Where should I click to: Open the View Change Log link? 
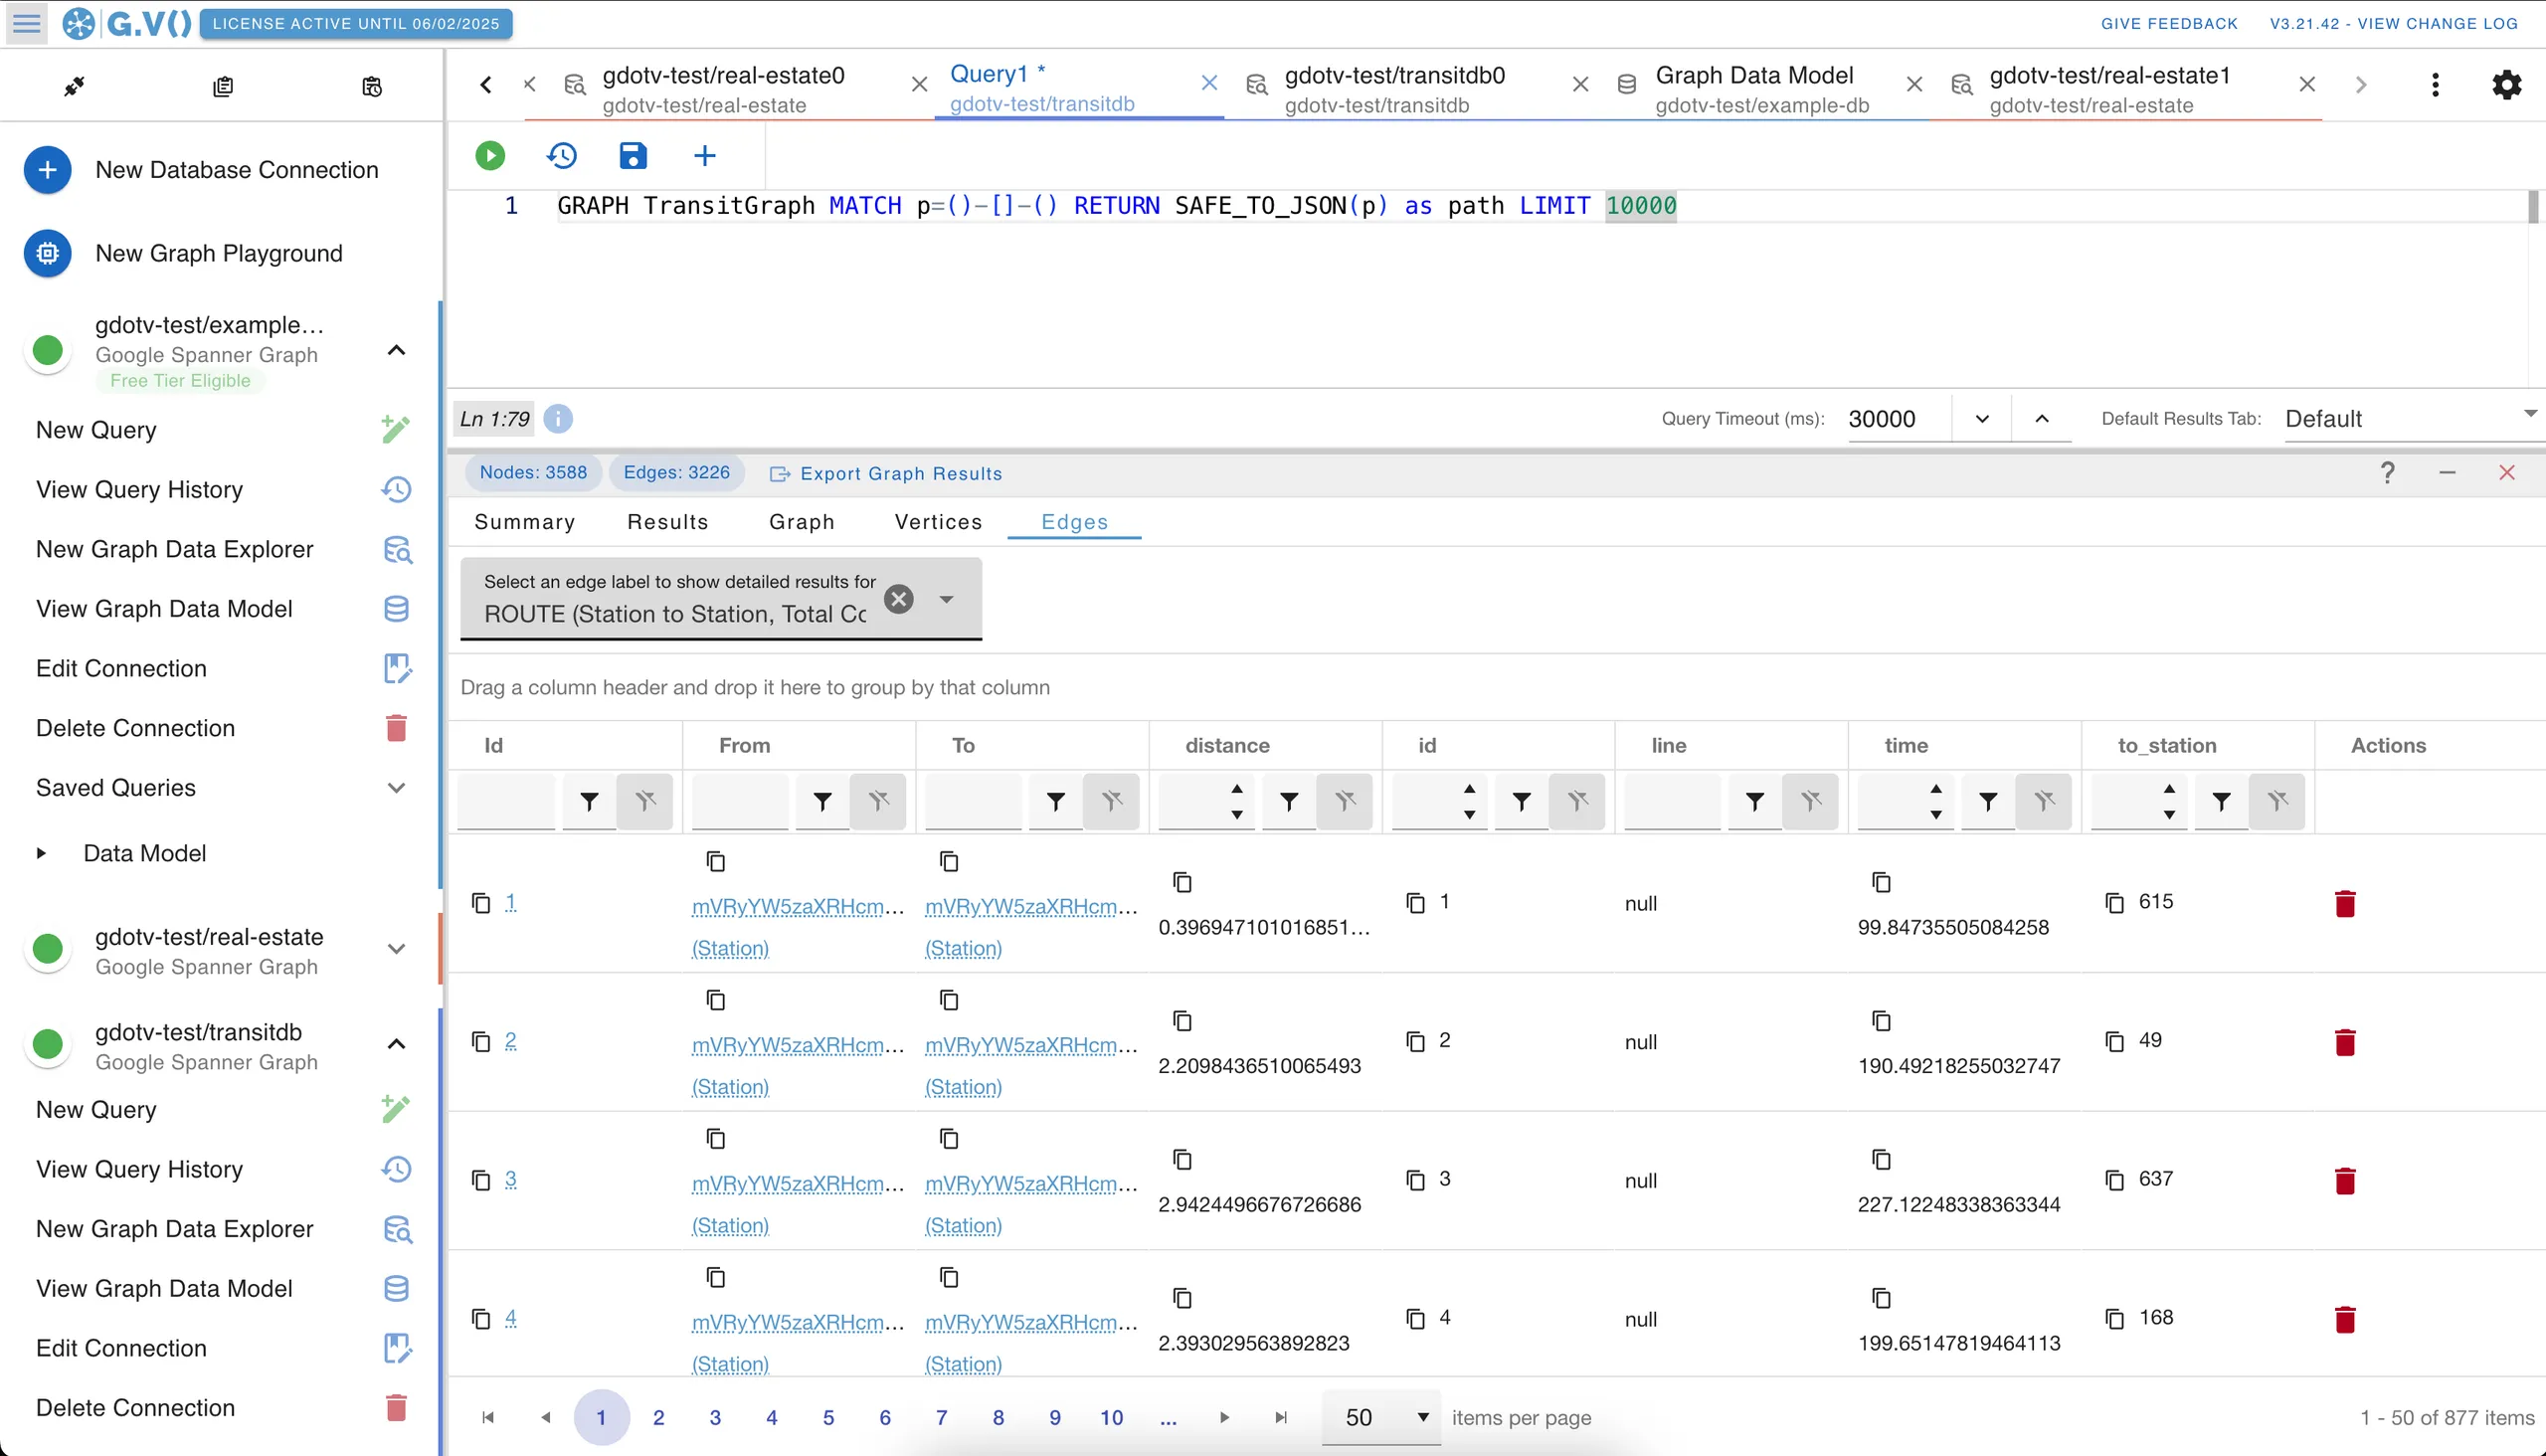2393,23
